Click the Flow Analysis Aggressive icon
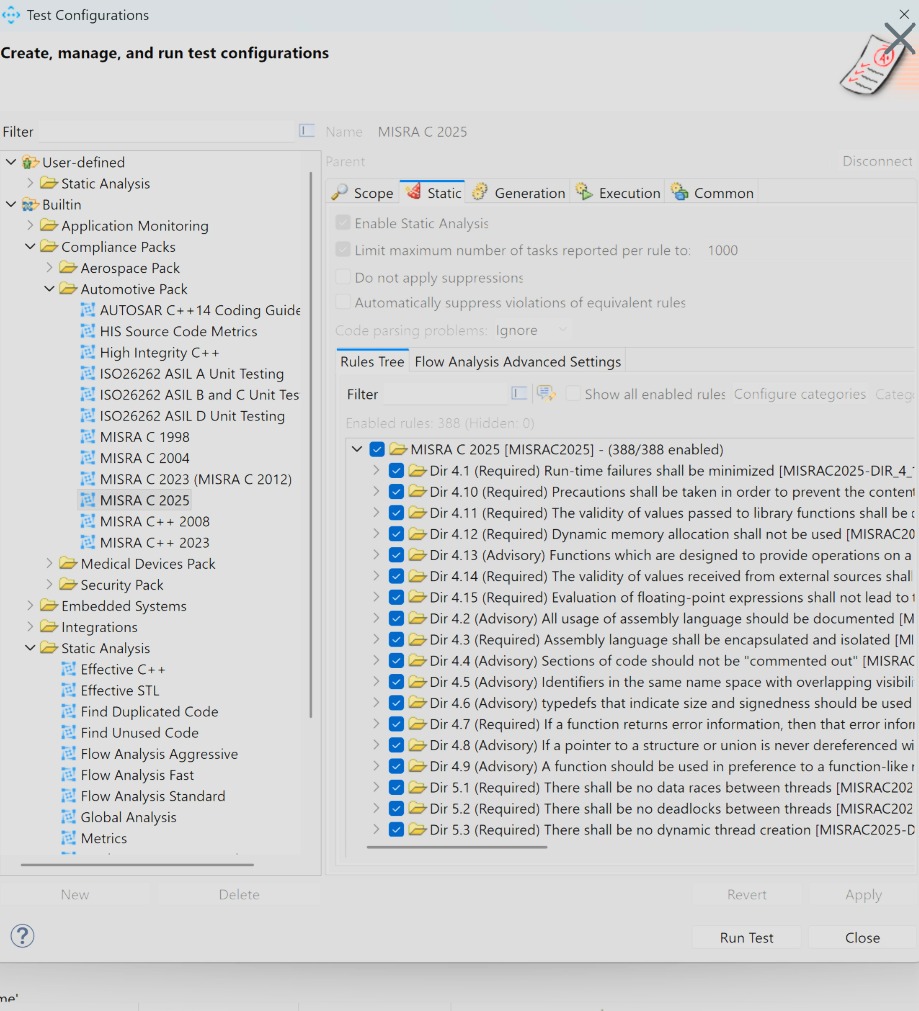919x1011 pixels. (x=68, y=754)
